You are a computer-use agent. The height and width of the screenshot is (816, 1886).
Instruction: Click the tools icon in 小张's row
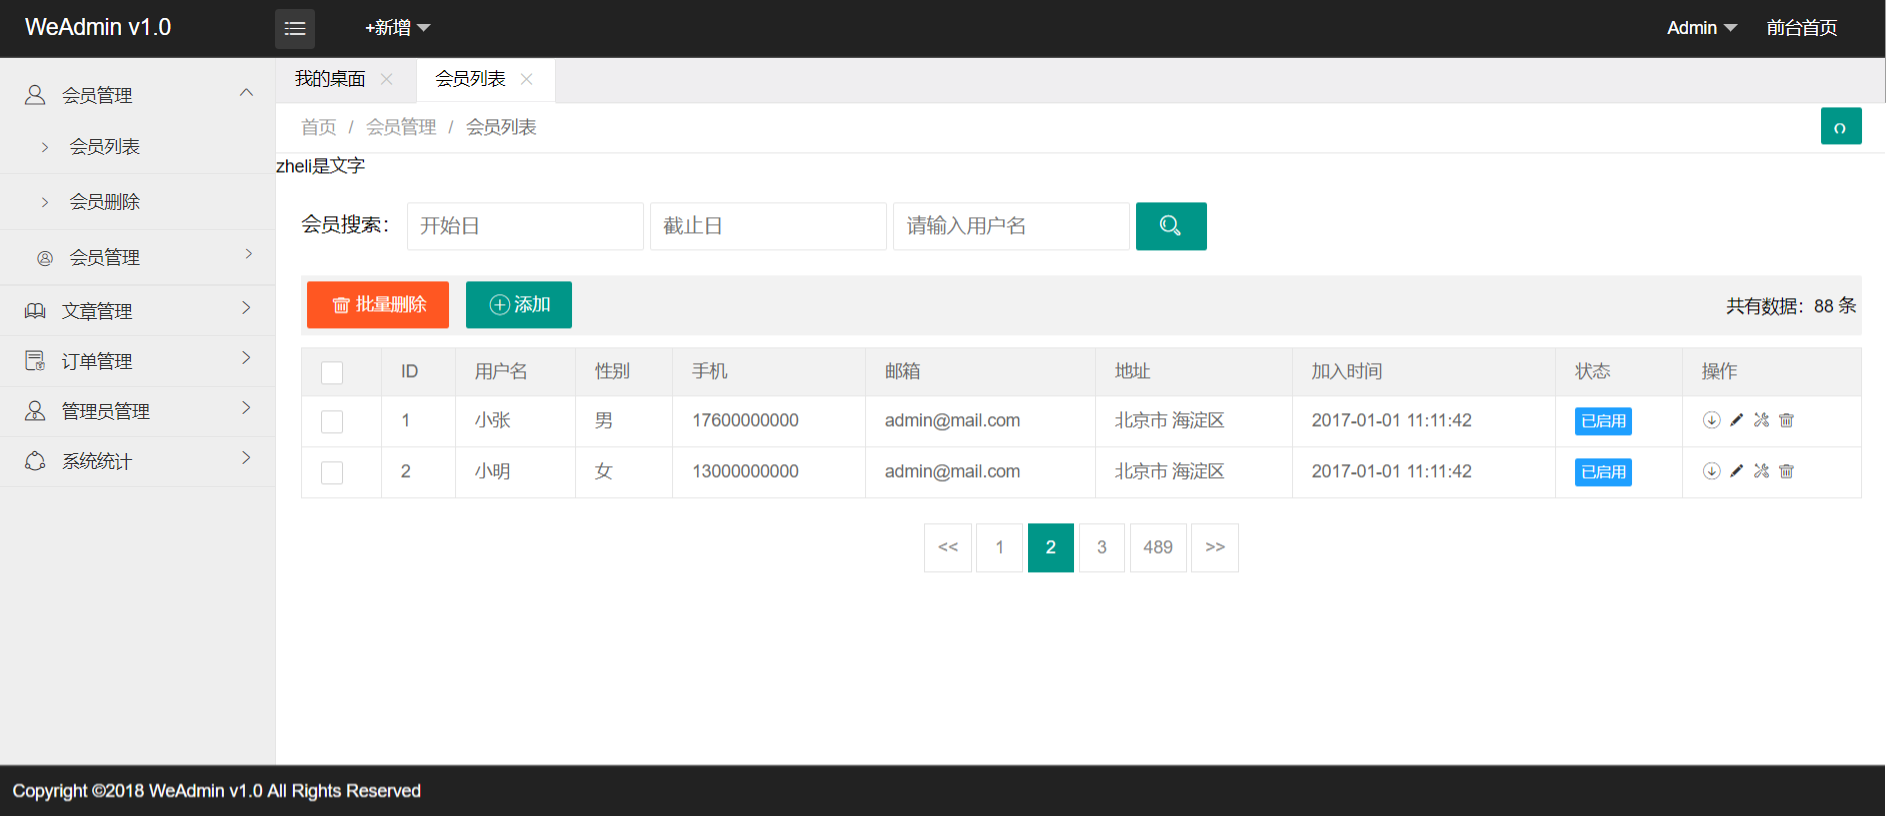(1761, 420)
